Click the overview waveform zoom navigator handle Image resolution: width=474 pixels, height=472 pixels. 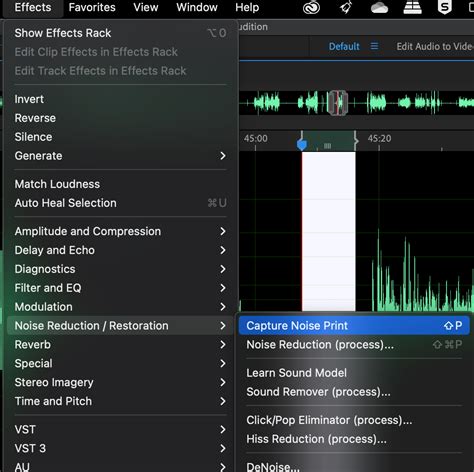click(337, 103)
